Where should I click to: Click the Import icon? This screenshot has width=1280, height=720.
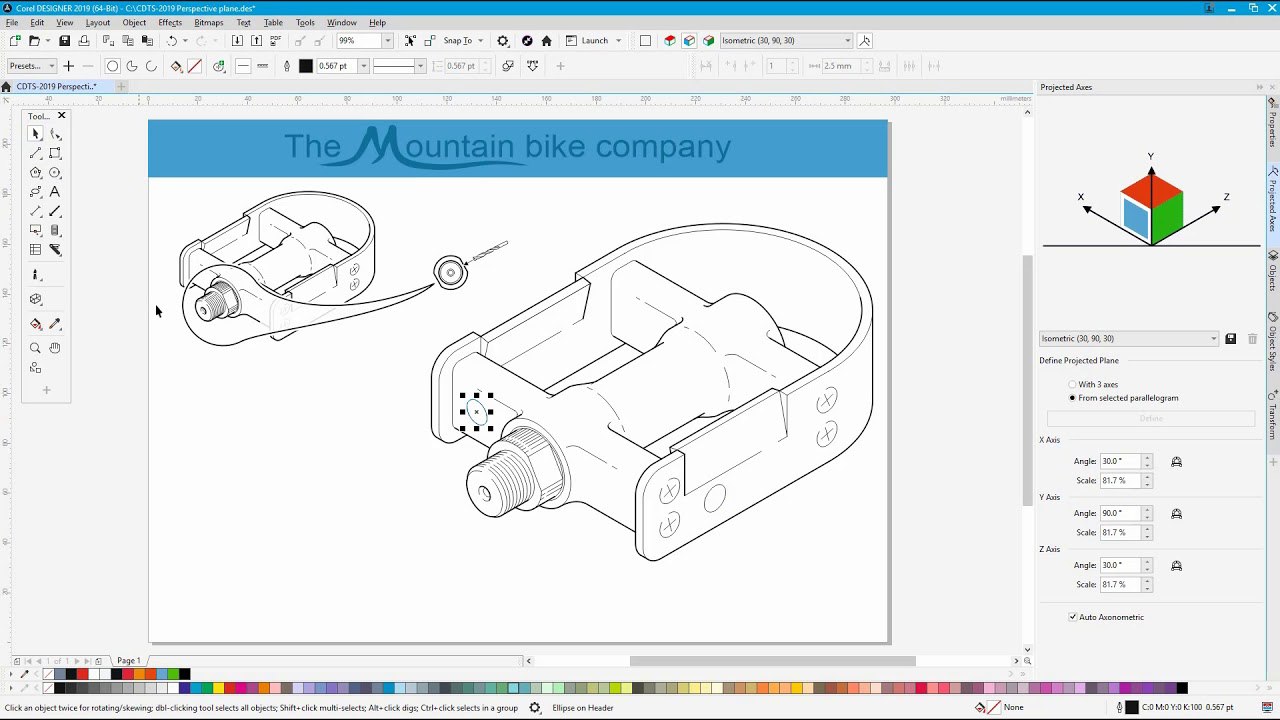tap(237, 41)
